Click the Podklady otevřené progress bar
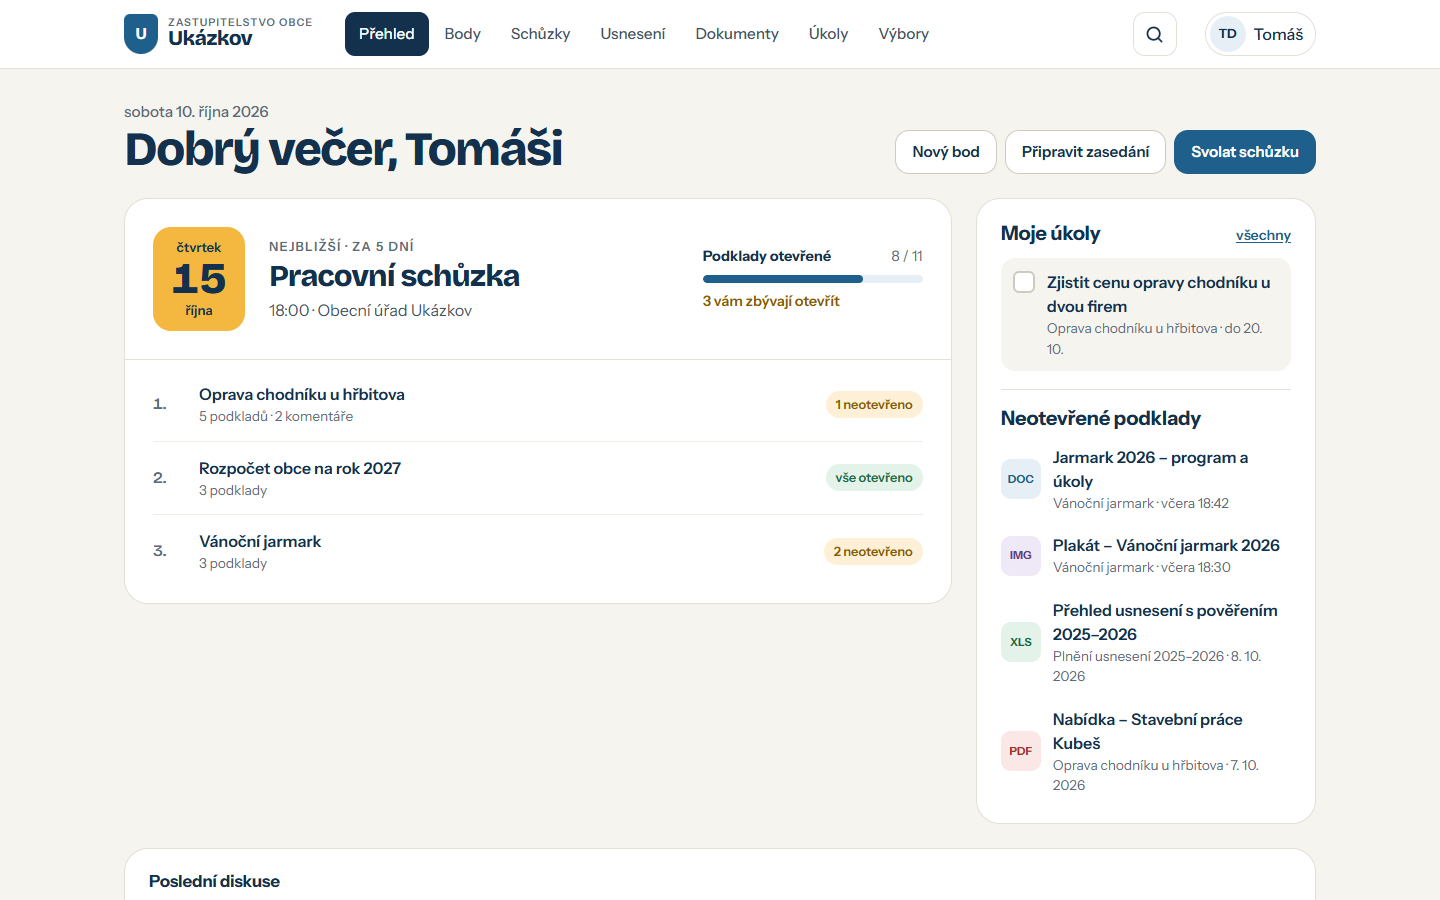The height and width of the screenshot is (900, 1440). 813,279
